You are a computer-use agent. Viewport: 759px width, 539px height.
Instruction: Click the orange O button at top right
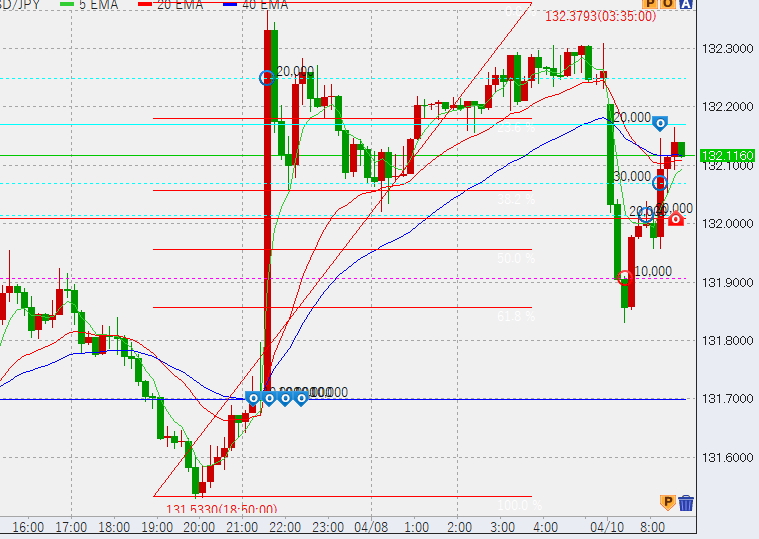[x=667, y=5]
